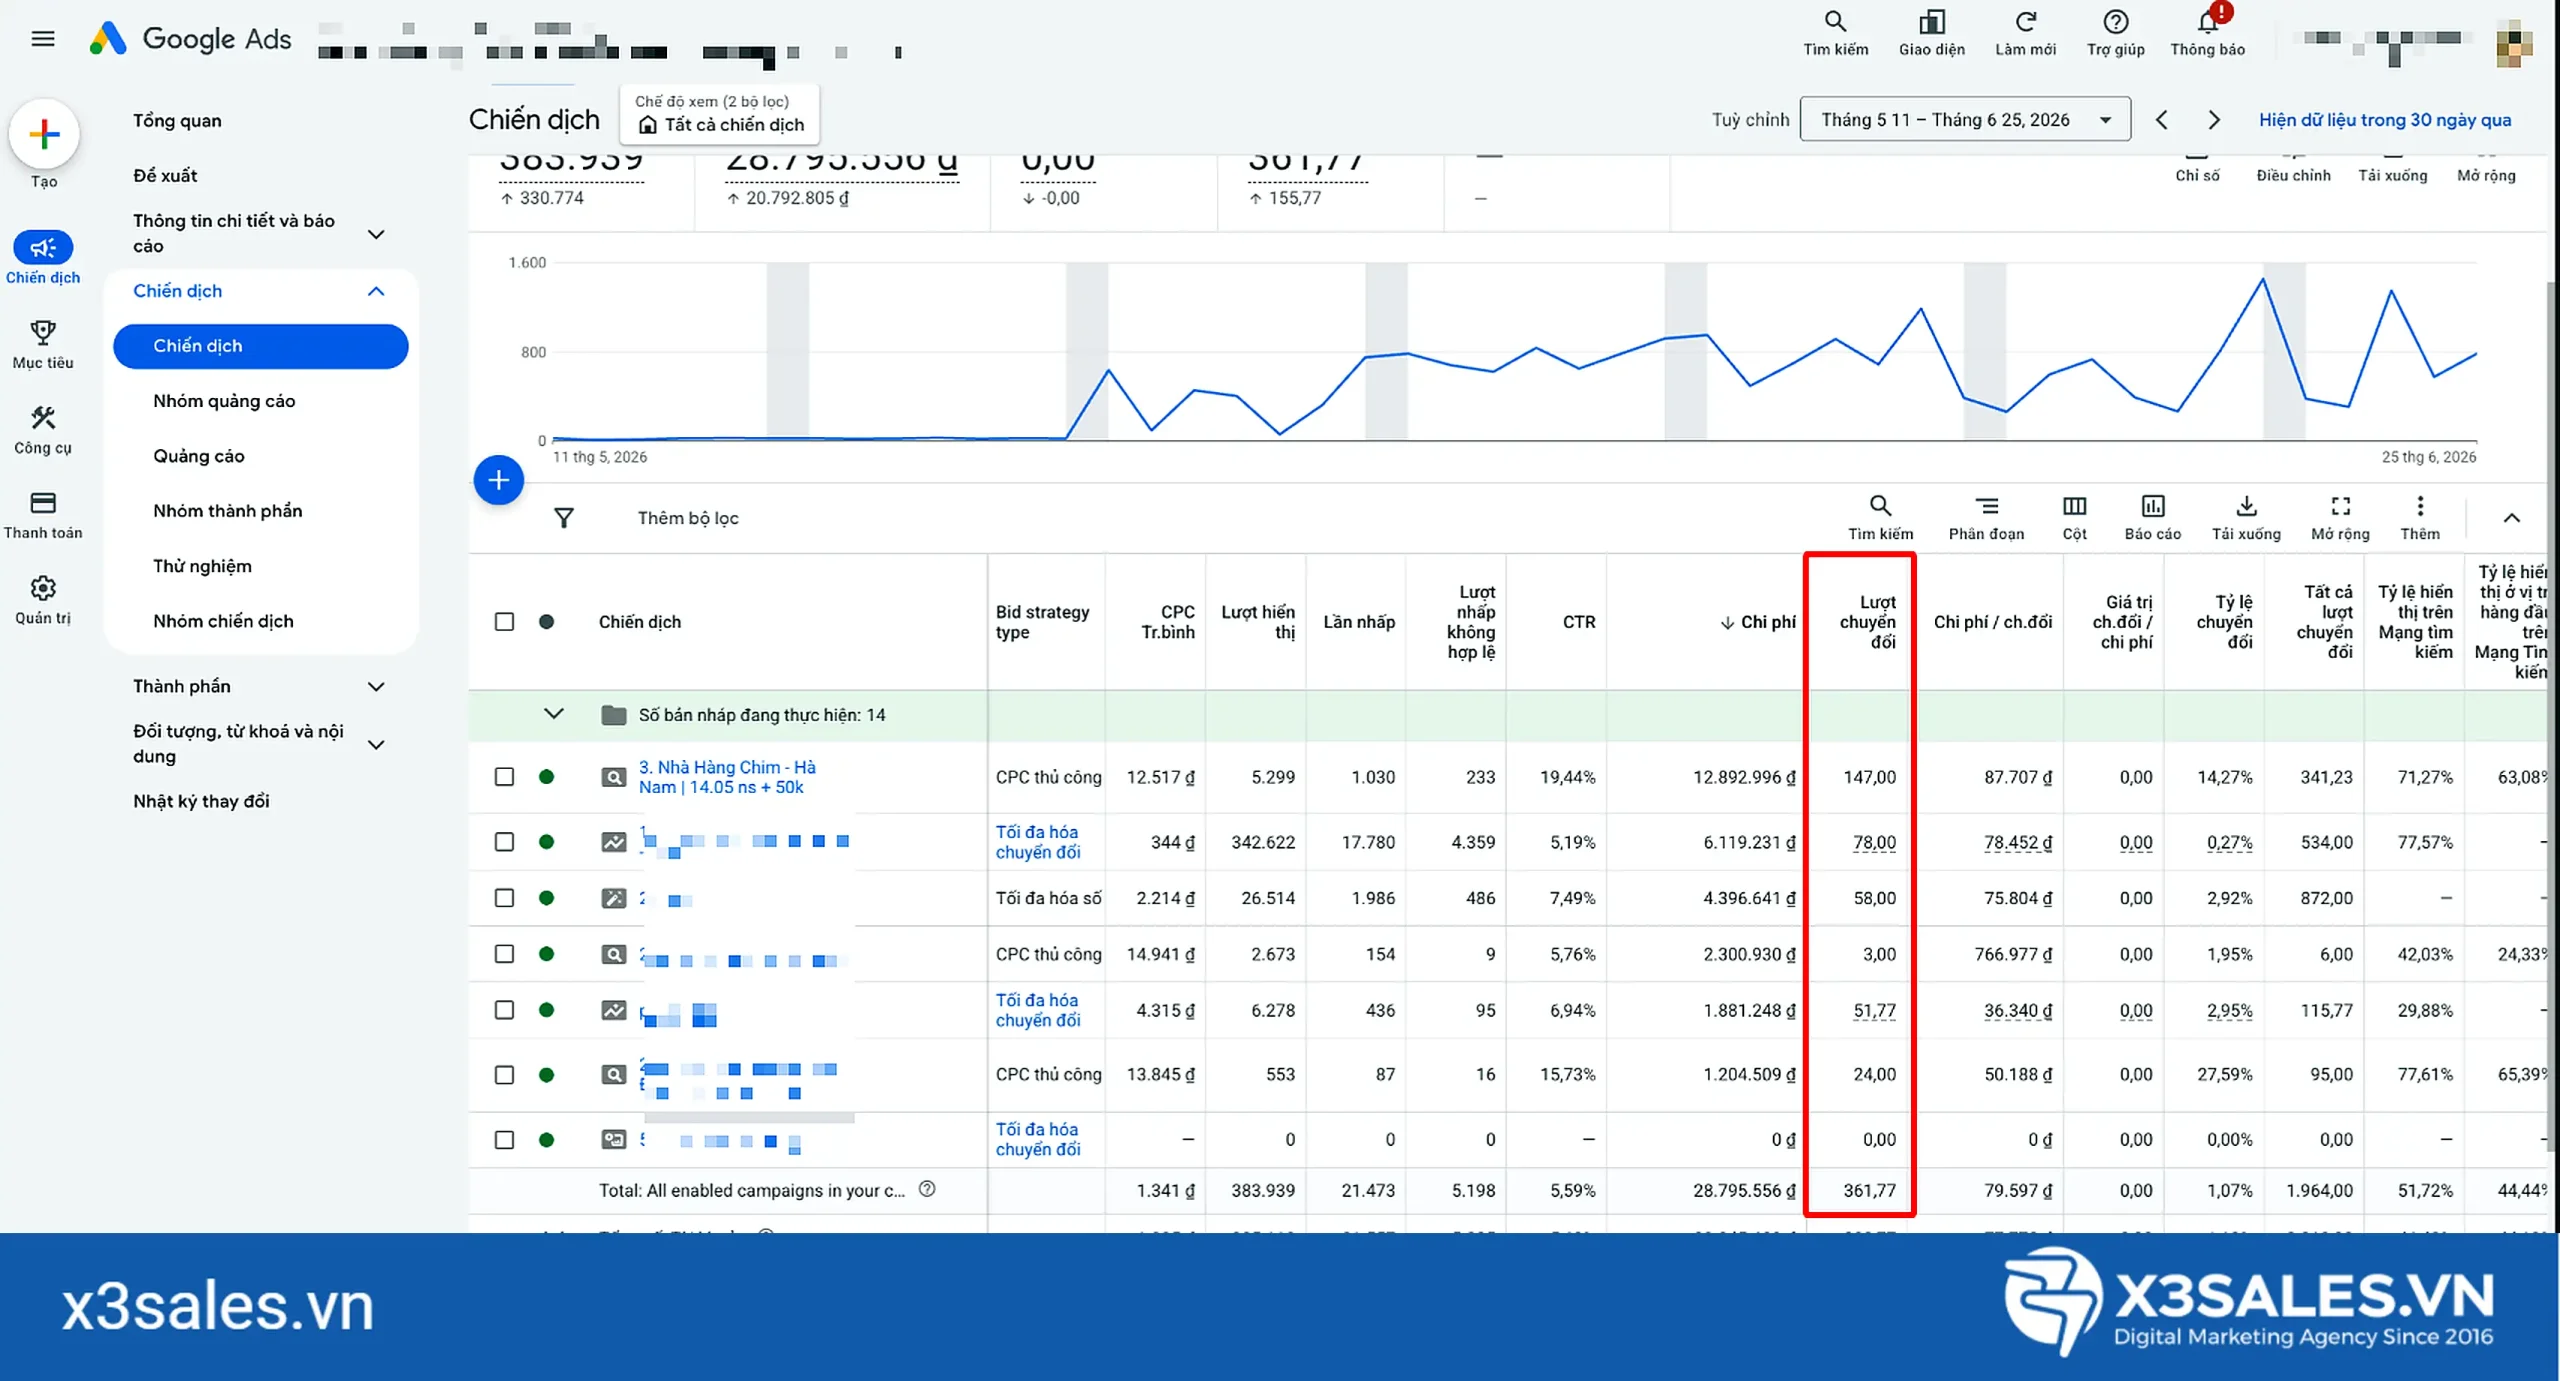Screen dimensions: 2560x1381
Task: Open the view mode Tất cả chiến dịch selector
Action: pyautogui.click(x=719, y=114)
